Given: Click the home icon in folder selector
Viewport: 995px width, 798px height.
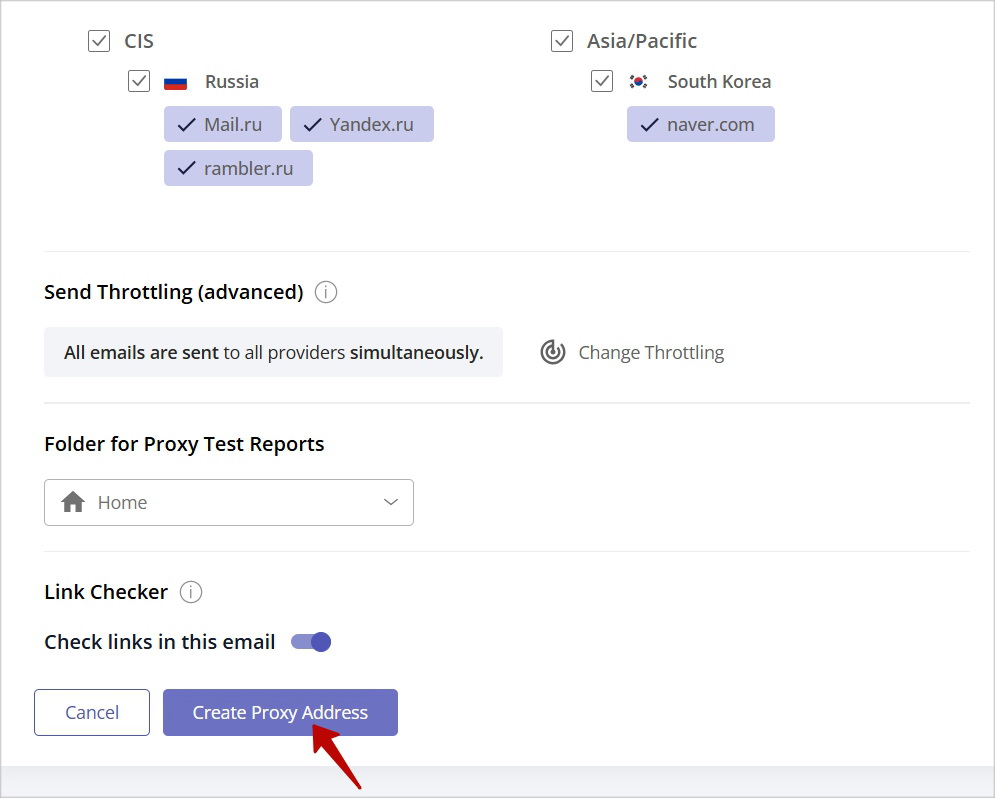Looking at the screenshot, I should pos(73,502).
